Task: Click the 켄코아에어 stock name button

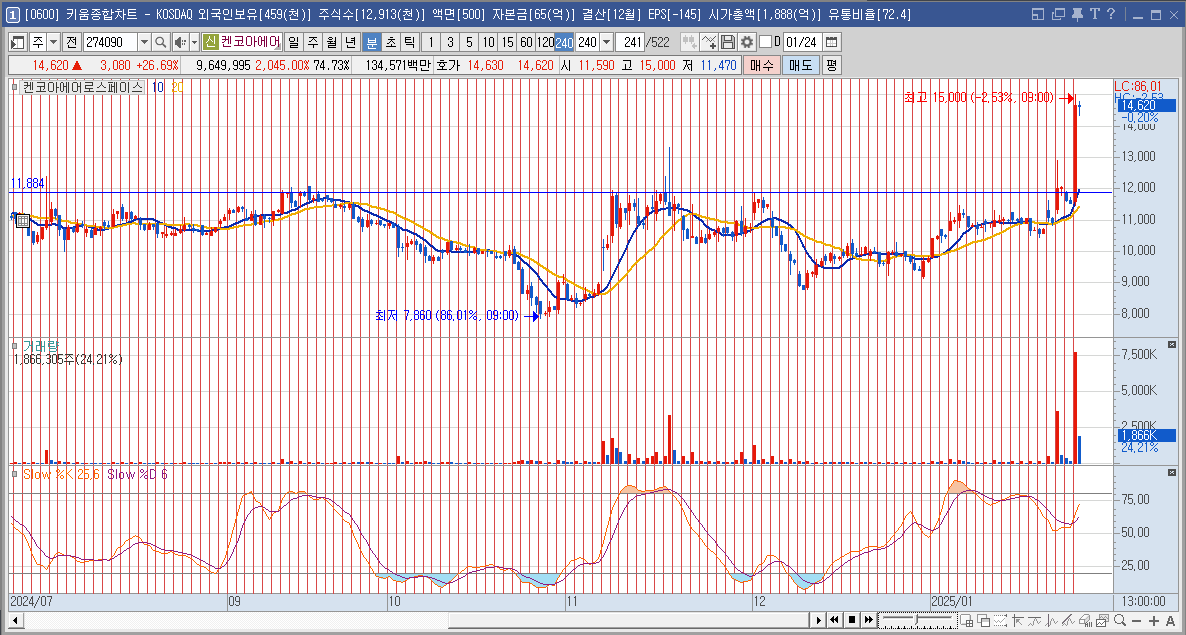Action: (251, 42)
